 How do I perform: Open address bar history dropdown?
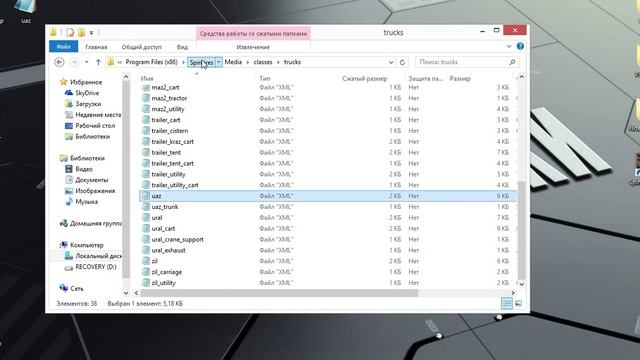pyautogui.click(x=391, y=62)
